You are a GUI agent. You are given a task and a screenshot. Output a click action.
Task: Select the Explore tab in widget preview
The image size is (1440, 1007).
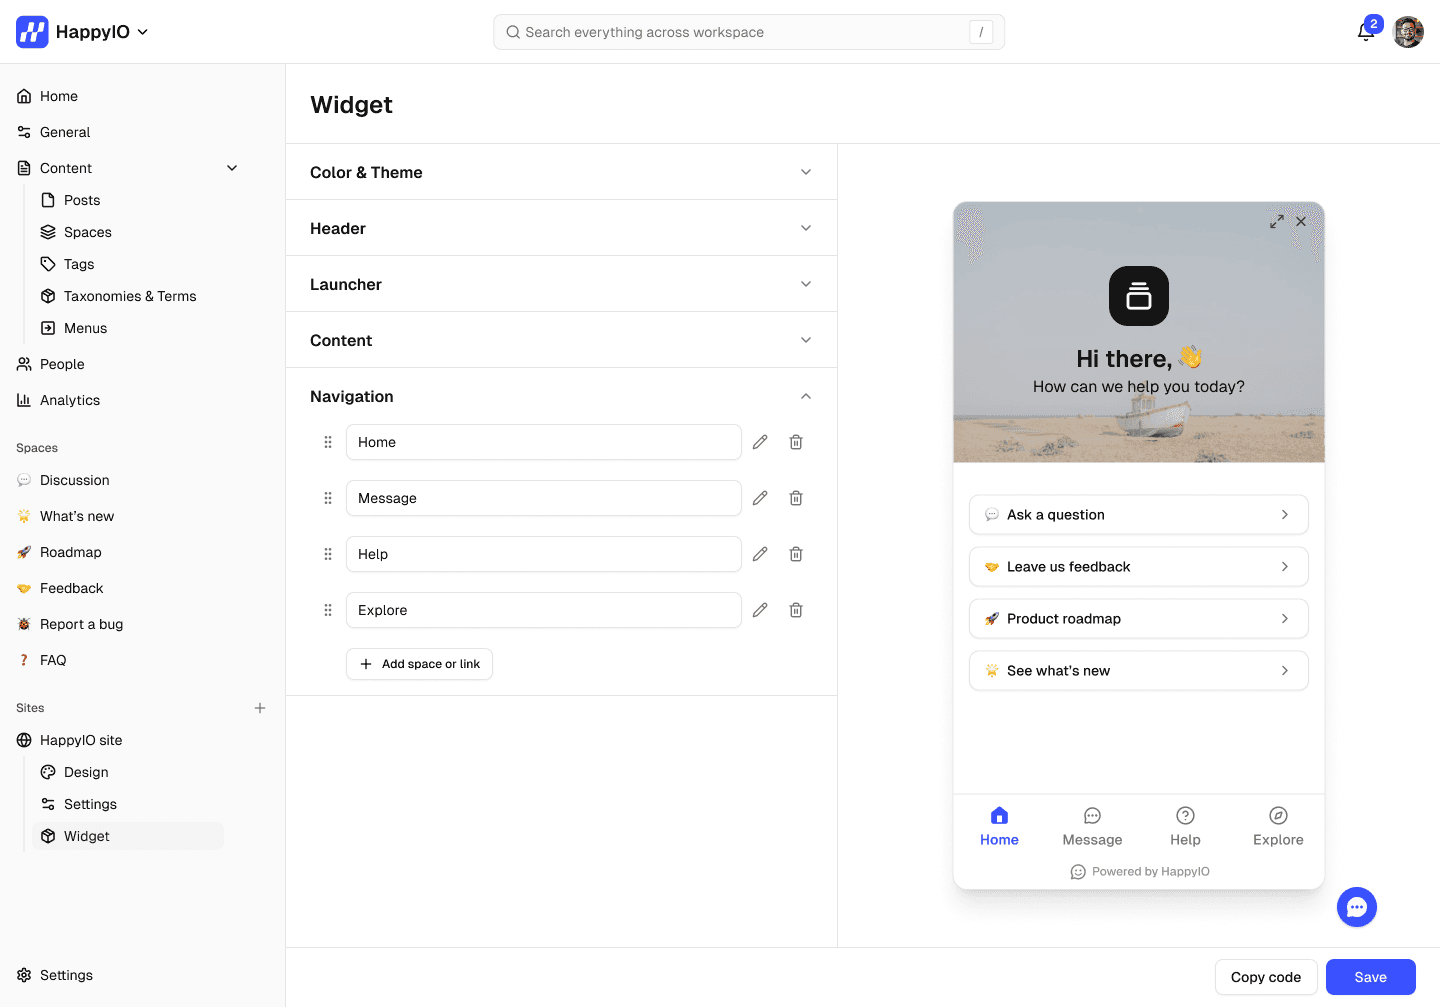tap(1278, 827)
